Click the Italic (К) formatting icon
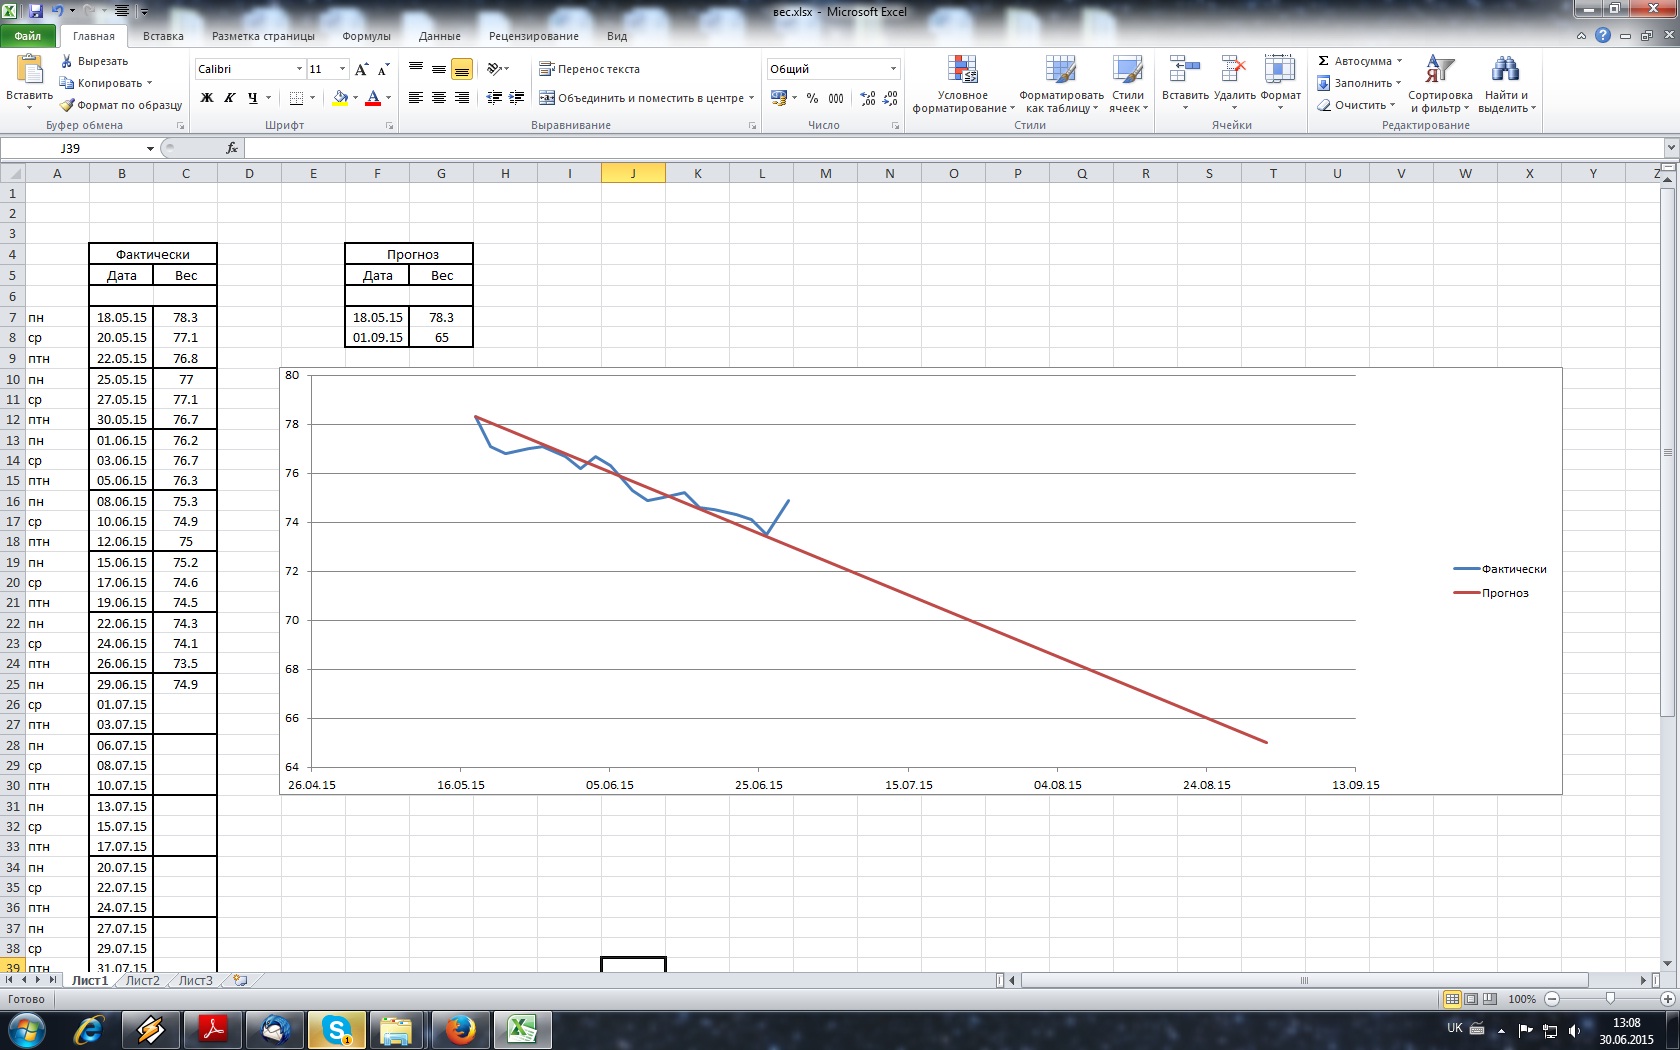The width and height of the screenshot is (1680, 1050). click(x=230, y=98)
